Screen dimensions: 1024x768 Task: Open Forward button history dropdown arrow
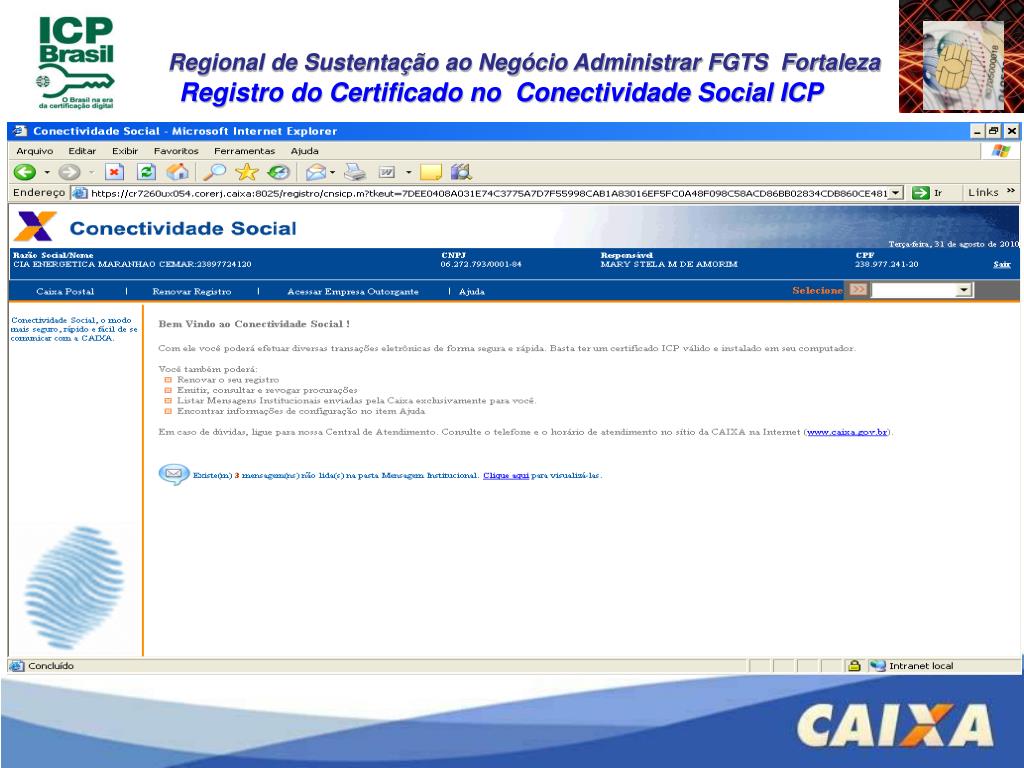coord(91,172)
